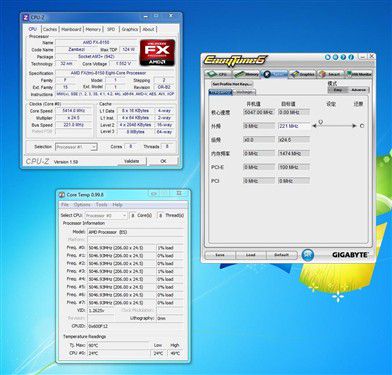Click the OK button in CPU-Z
392x375 pixels.
point(163,161)
